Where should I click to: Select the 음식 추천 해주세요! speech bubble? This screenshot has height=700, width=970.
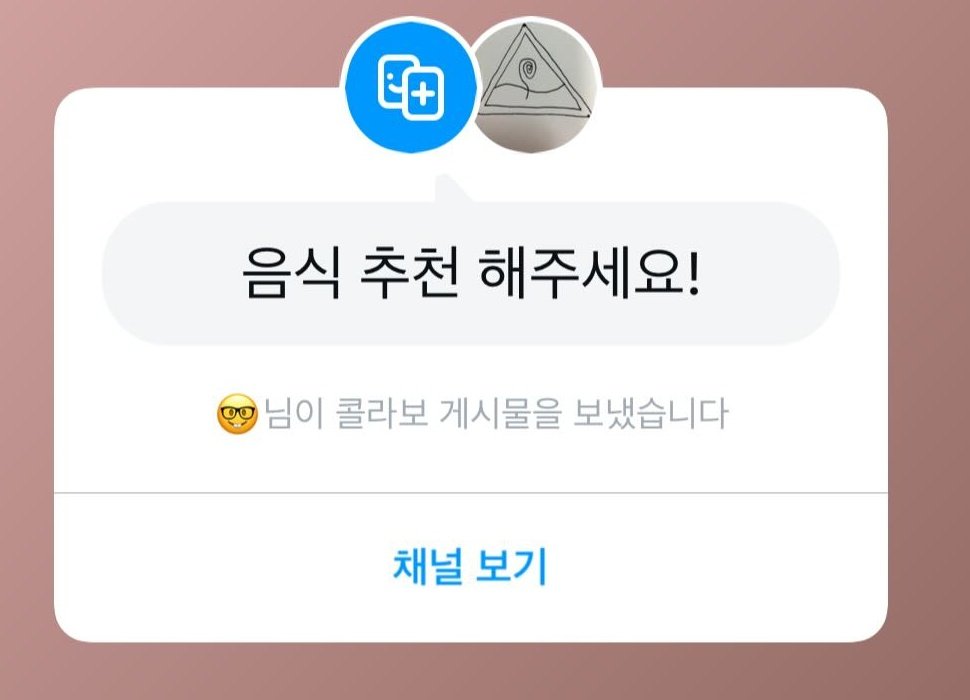tap(470, 273)
